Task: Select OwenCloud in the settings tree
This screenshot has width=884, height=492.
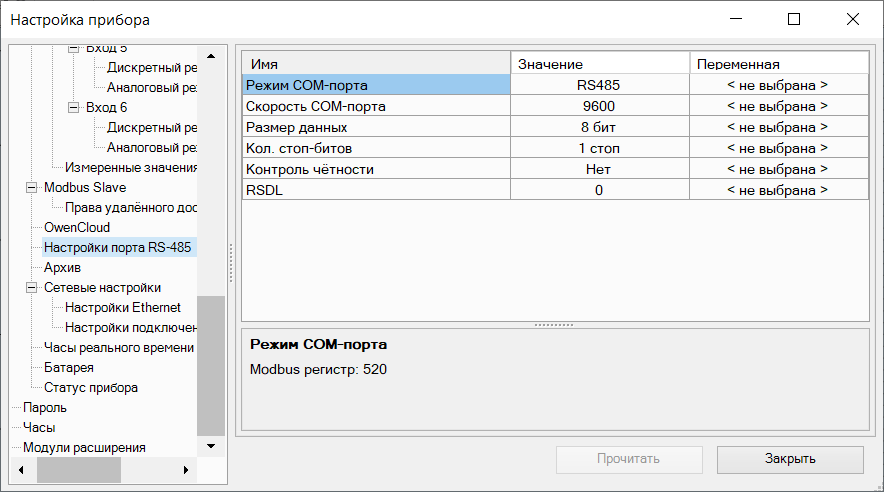Action: click(77, 227)
